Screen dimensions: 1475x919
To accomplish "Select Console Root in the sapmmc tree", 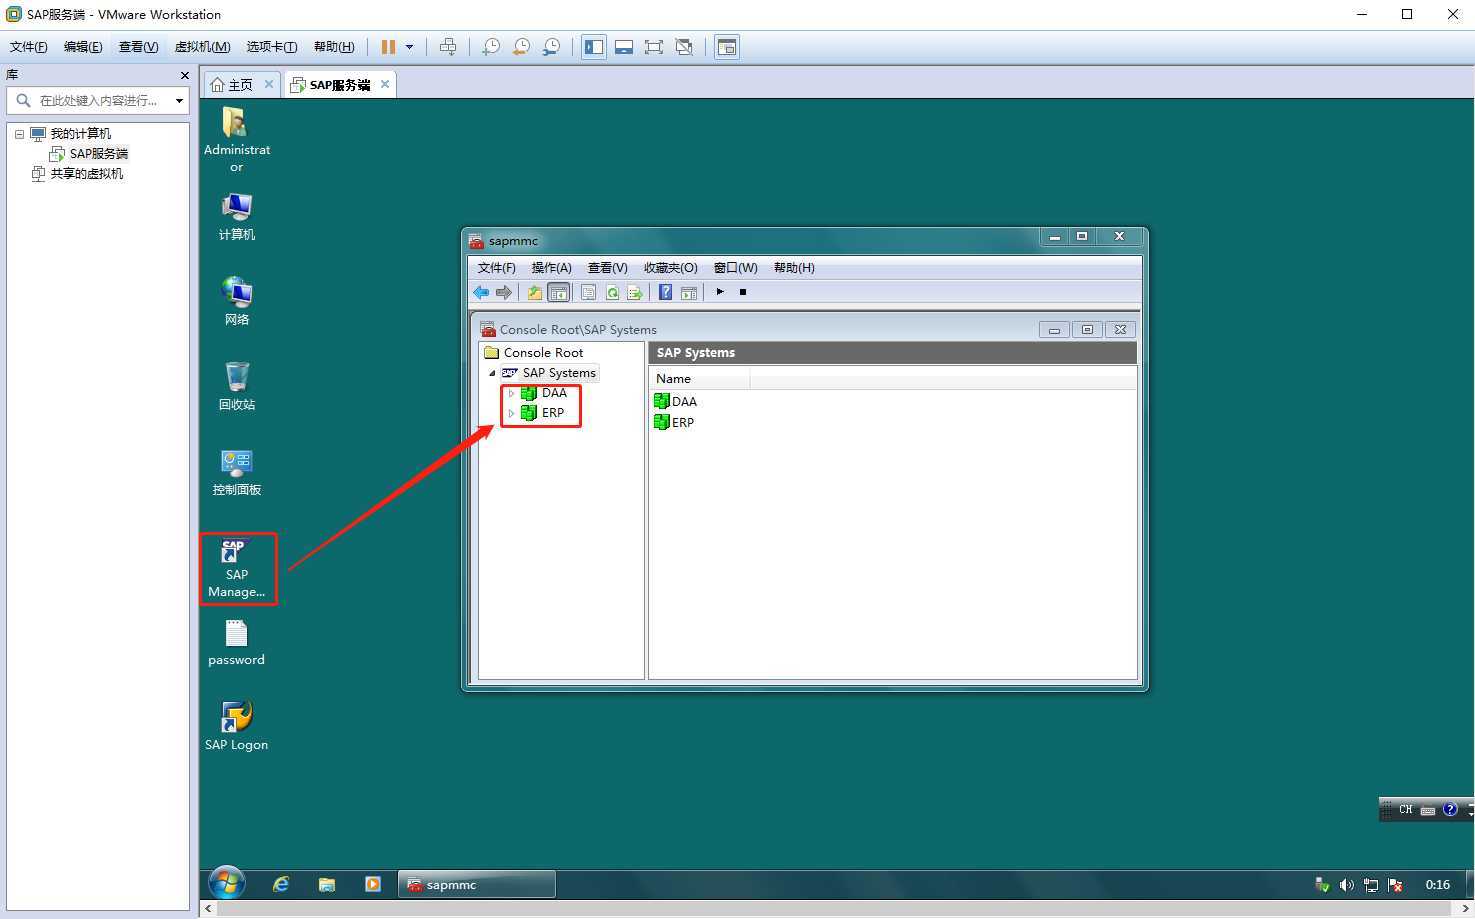I will click(543, 353).
